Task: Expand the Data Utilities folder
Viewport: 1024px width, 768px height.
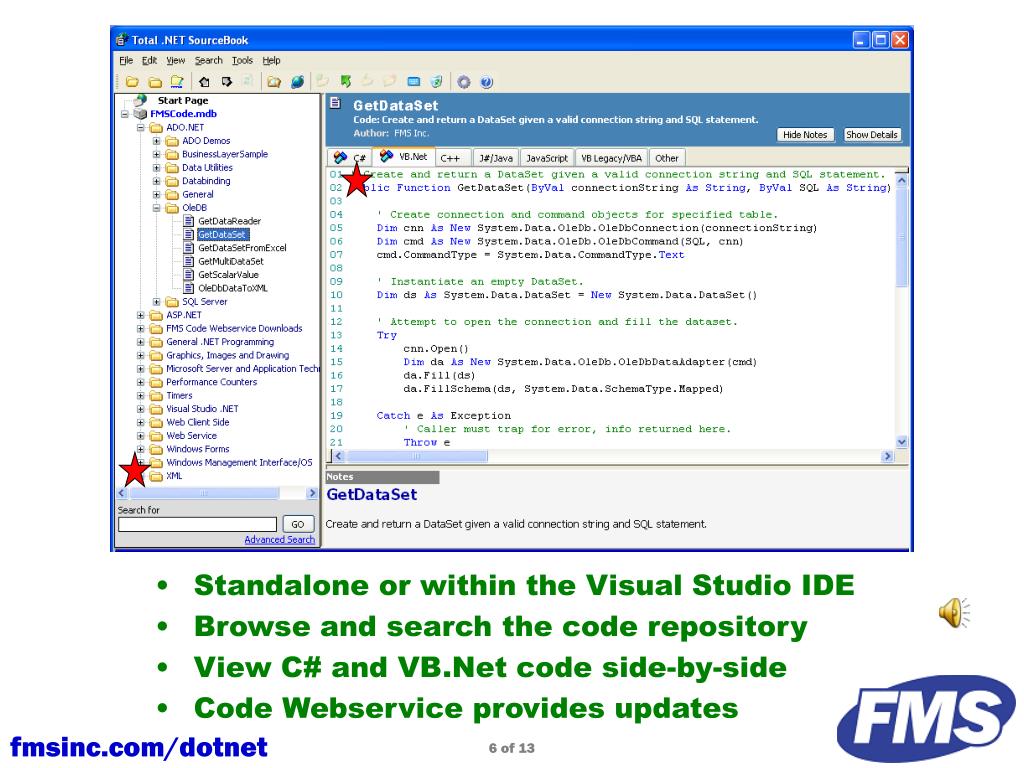Action: point(157,168)
